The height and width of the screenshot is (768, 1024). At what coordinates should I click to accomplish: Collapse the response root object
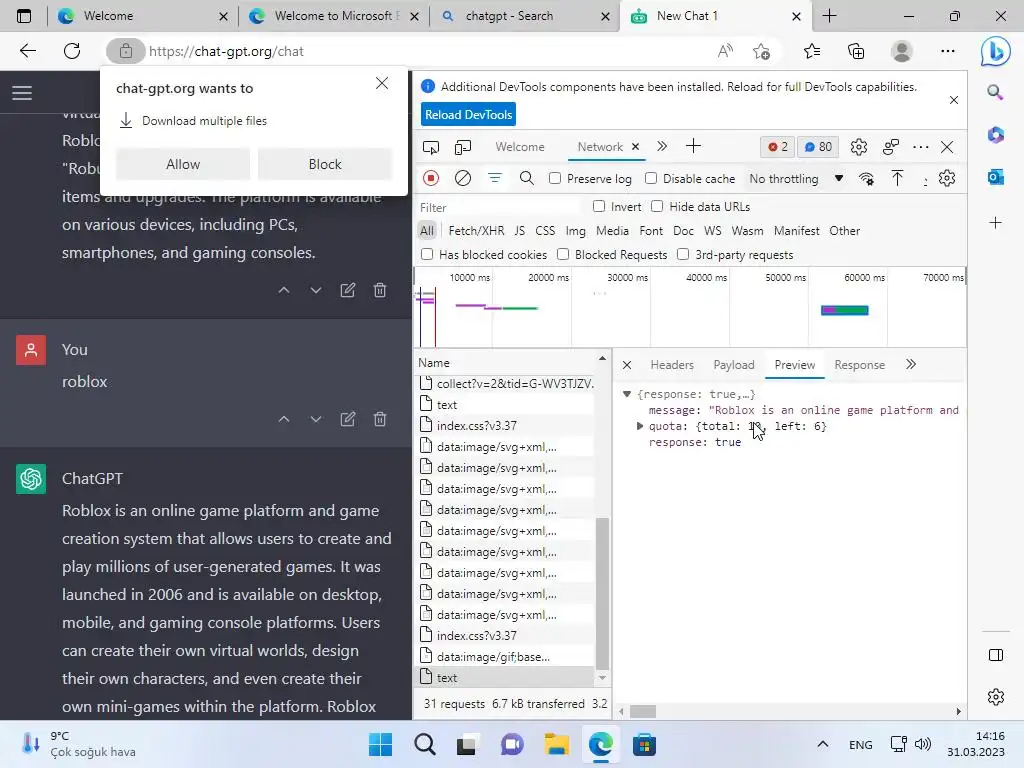click(627, 394)
